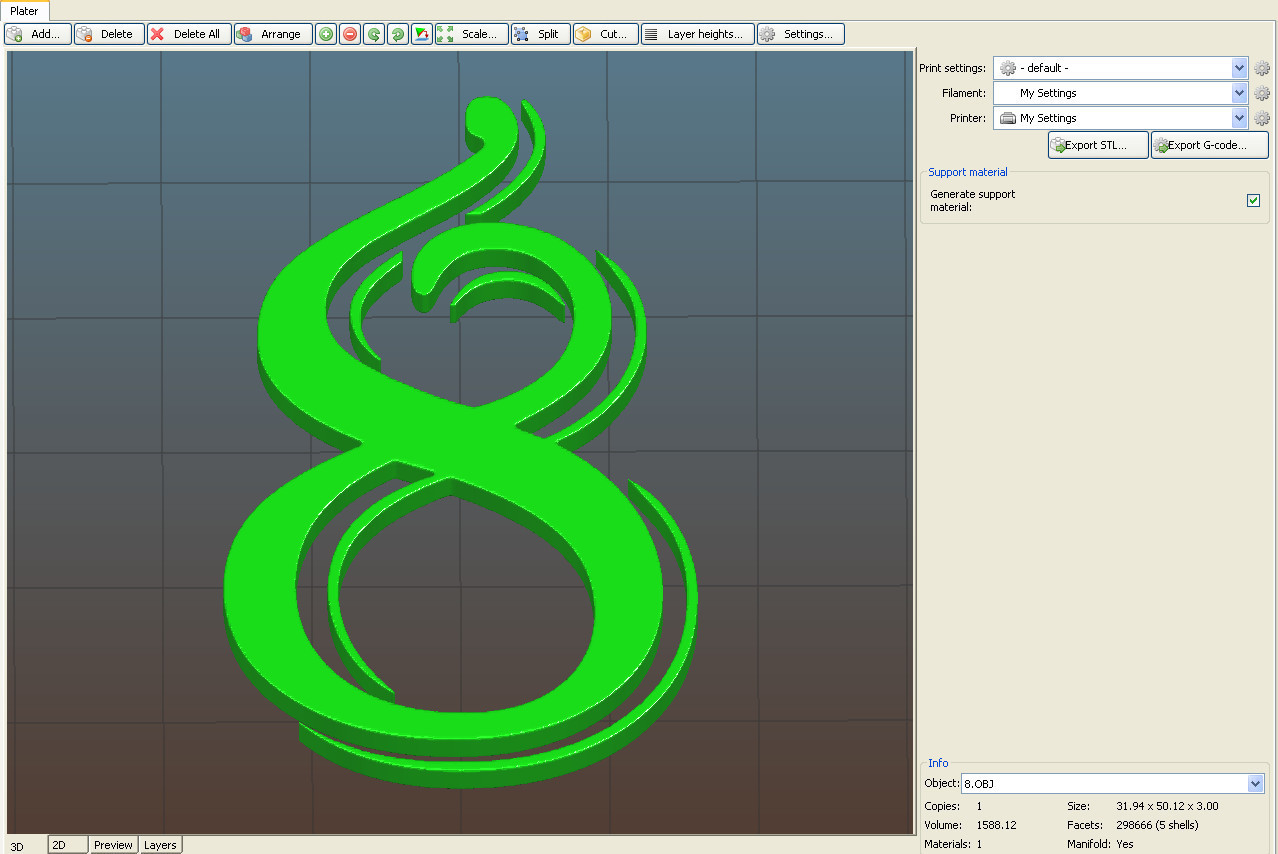
Task: Click the Export STL button
Action: [1097, 144]
